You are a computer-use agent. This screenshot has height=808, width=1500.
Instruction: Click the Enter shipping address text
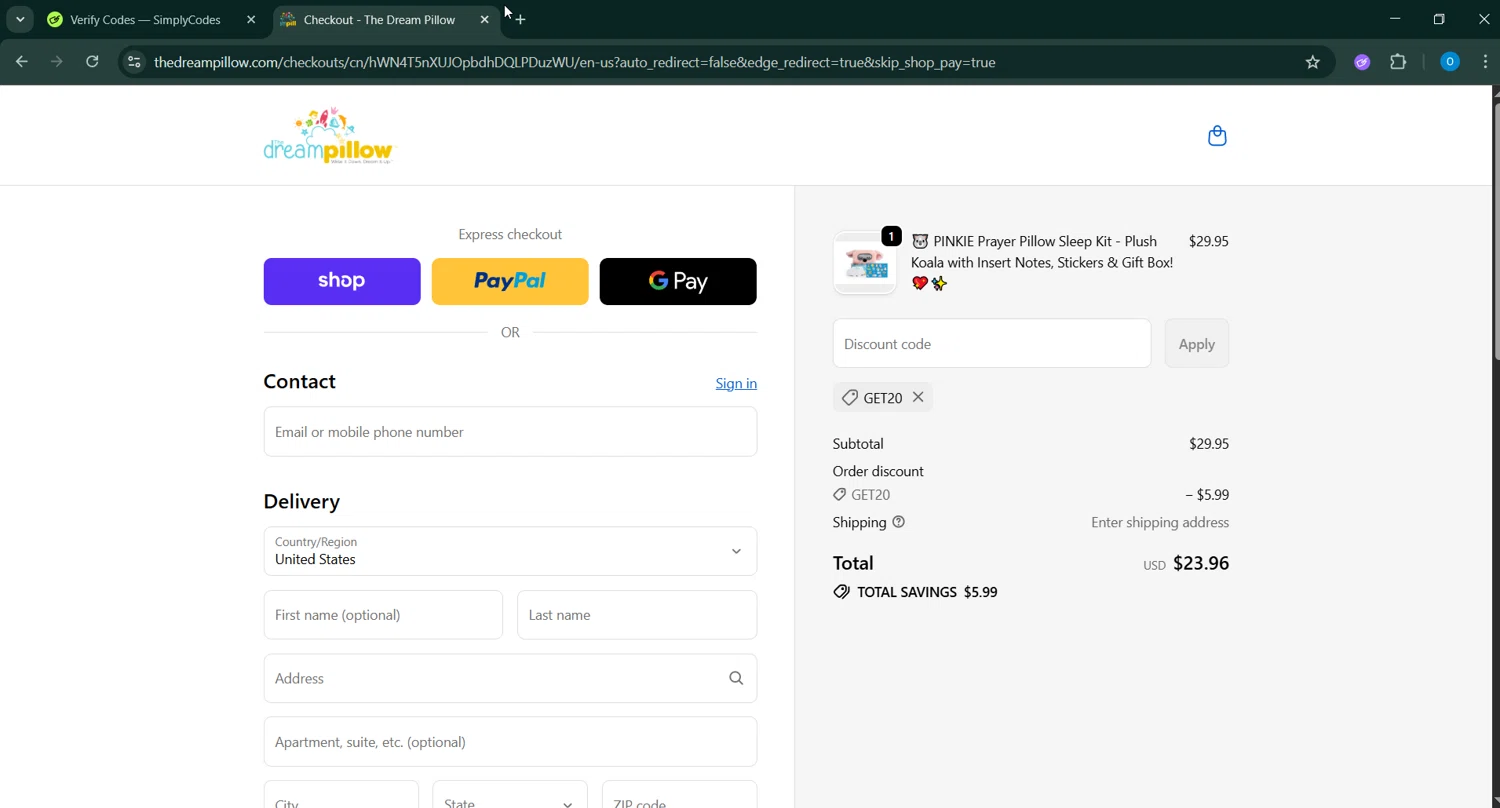pos(1160,522)
